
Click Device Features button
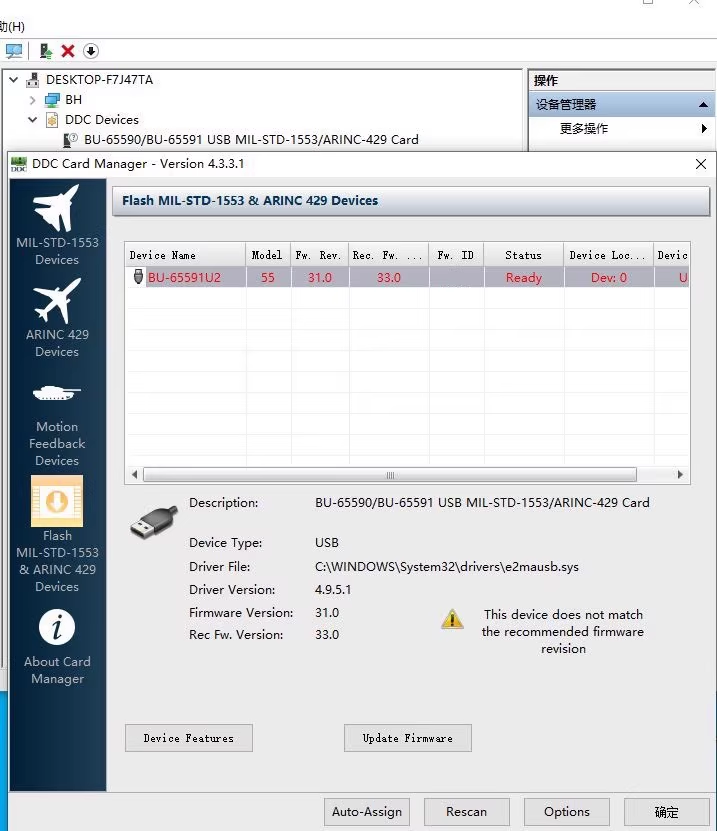pyautogui.click(x=189, y=738)
